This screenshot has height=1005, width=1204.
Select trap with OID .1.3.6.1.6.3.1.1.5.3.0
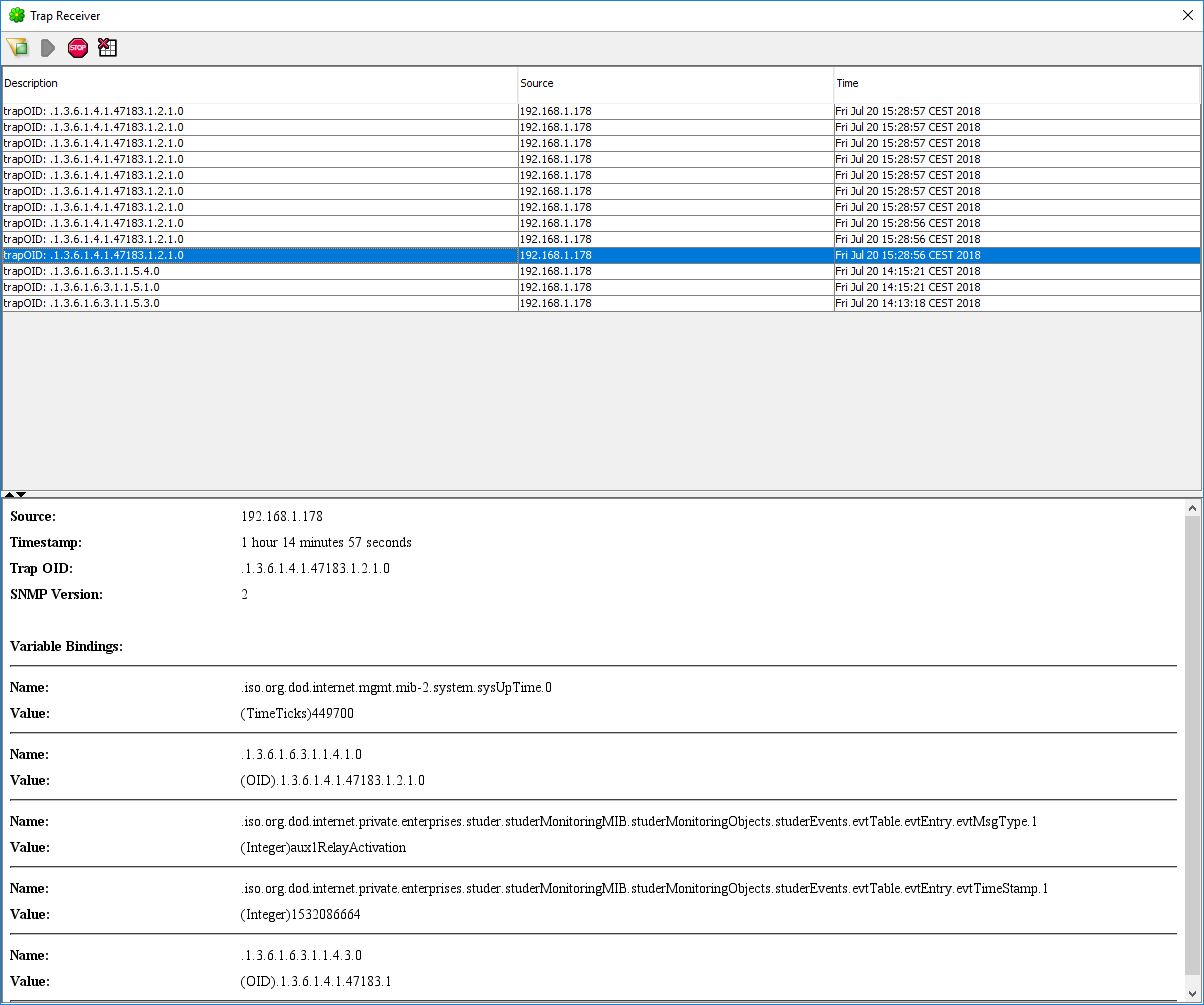pyautogui.click(x=259, y=303)
